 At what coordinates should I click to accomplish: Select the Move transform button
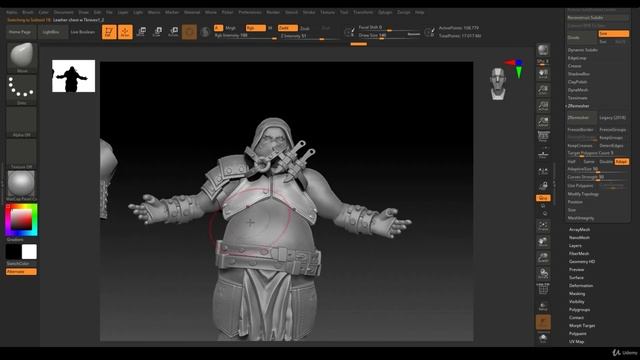tap(141, 32)
